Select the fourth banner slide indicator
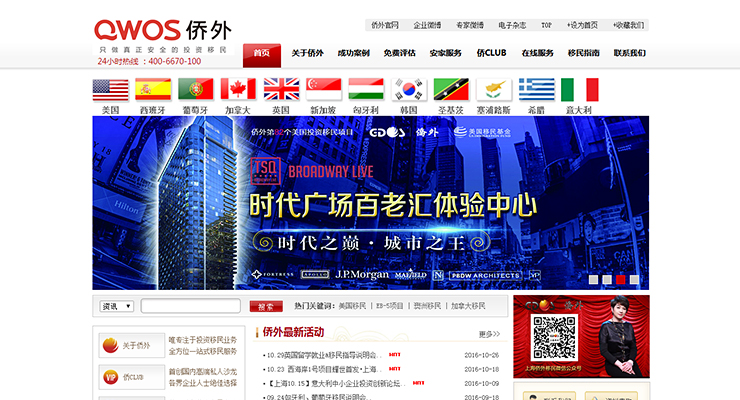 (634, 280)
